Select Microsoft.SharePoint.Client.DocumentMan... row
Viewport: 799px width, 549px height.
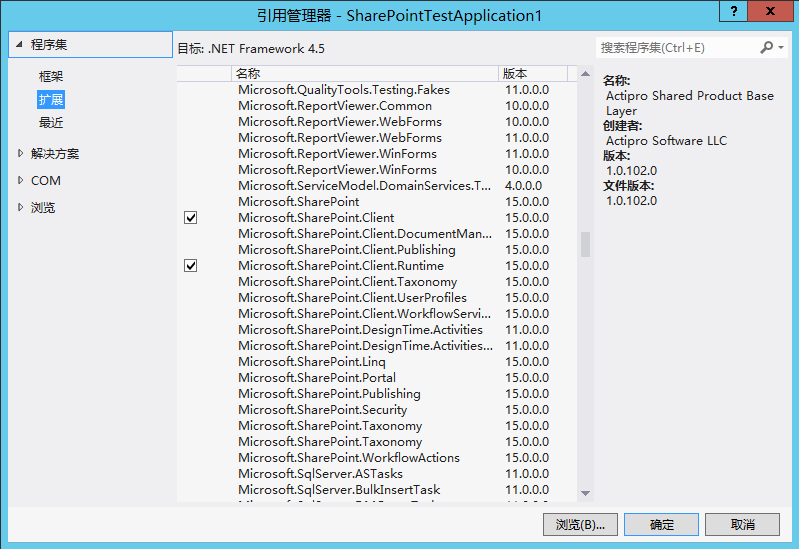tap(377, 233)
